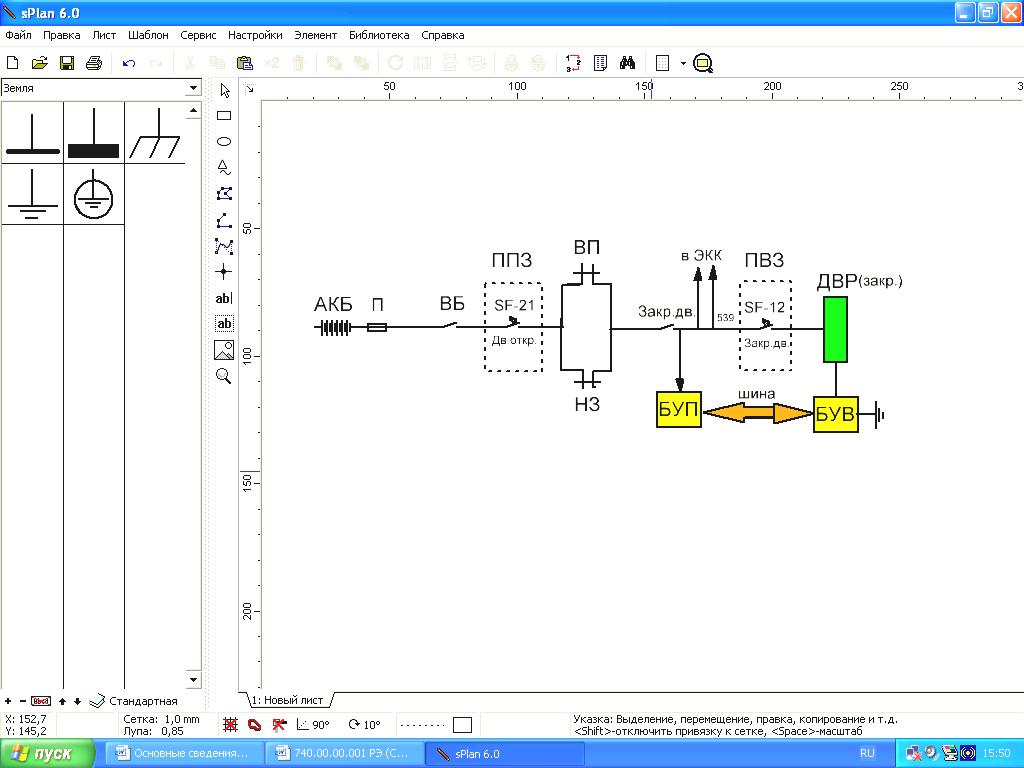Click the 'Сетка: 1,0 mm' grid value

(161, 719)
